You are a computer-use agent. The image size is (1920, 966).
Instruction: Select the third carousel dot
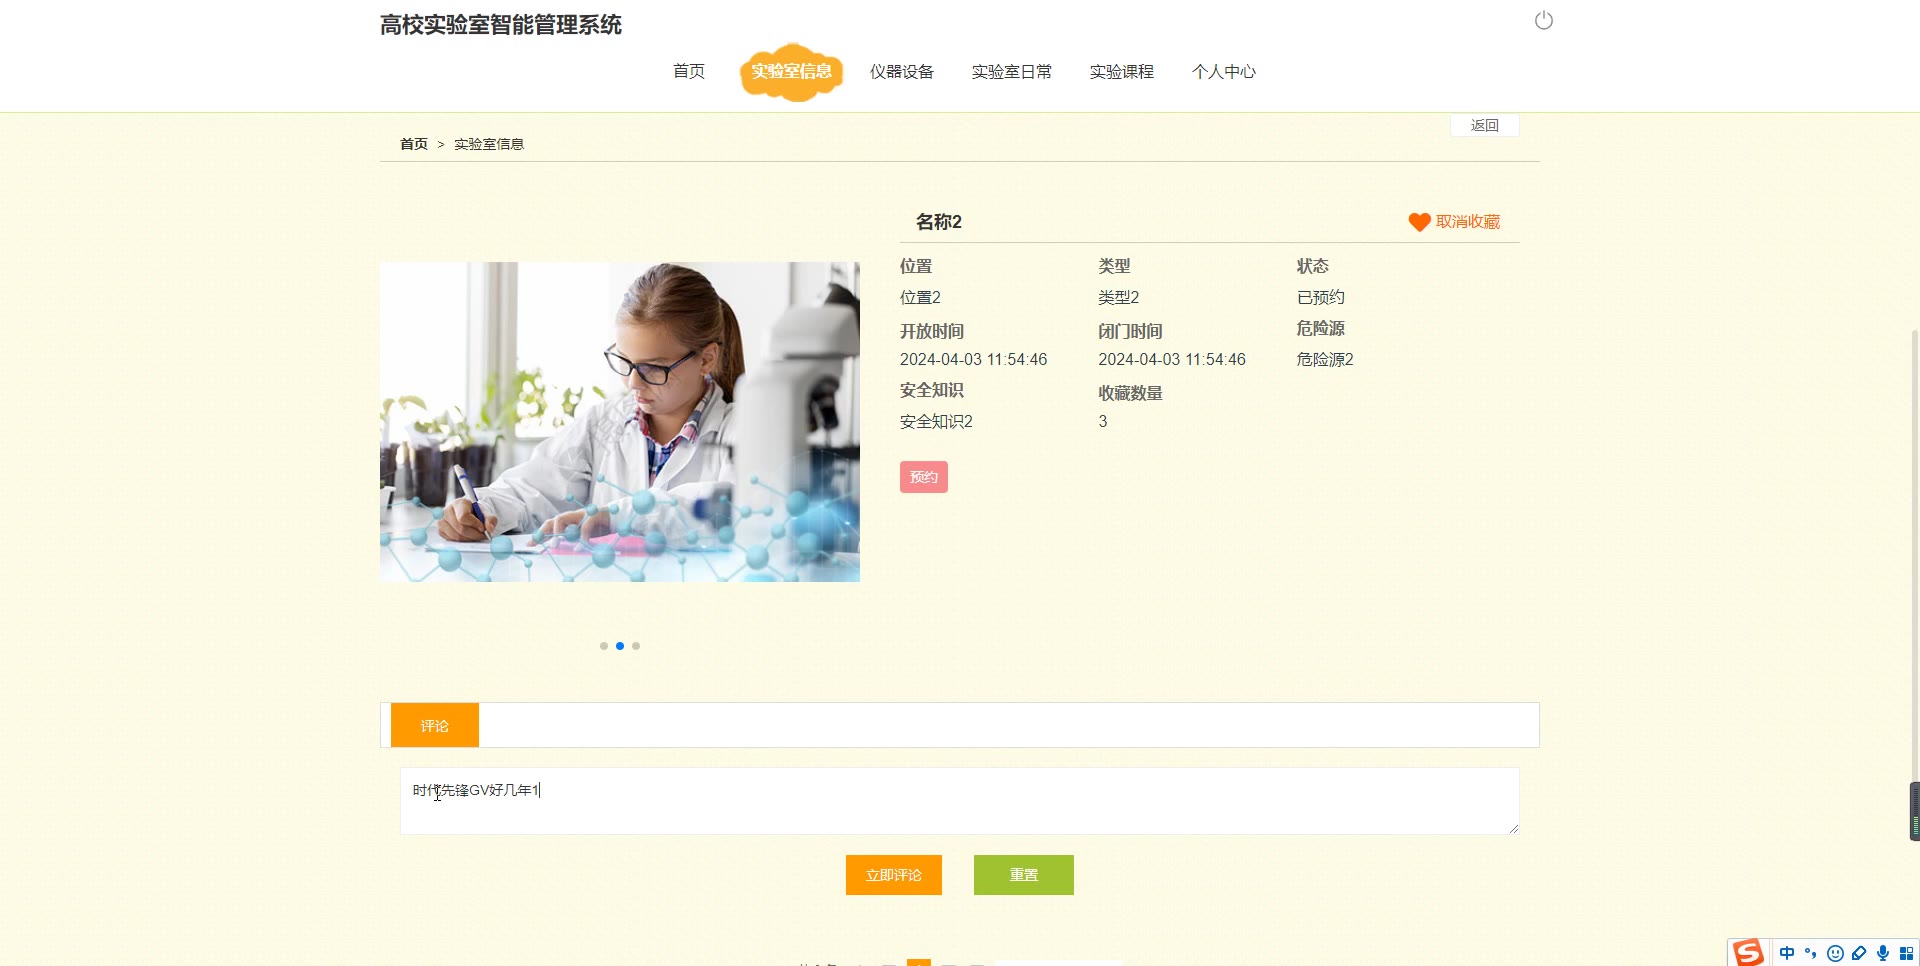tap(636, 646)
